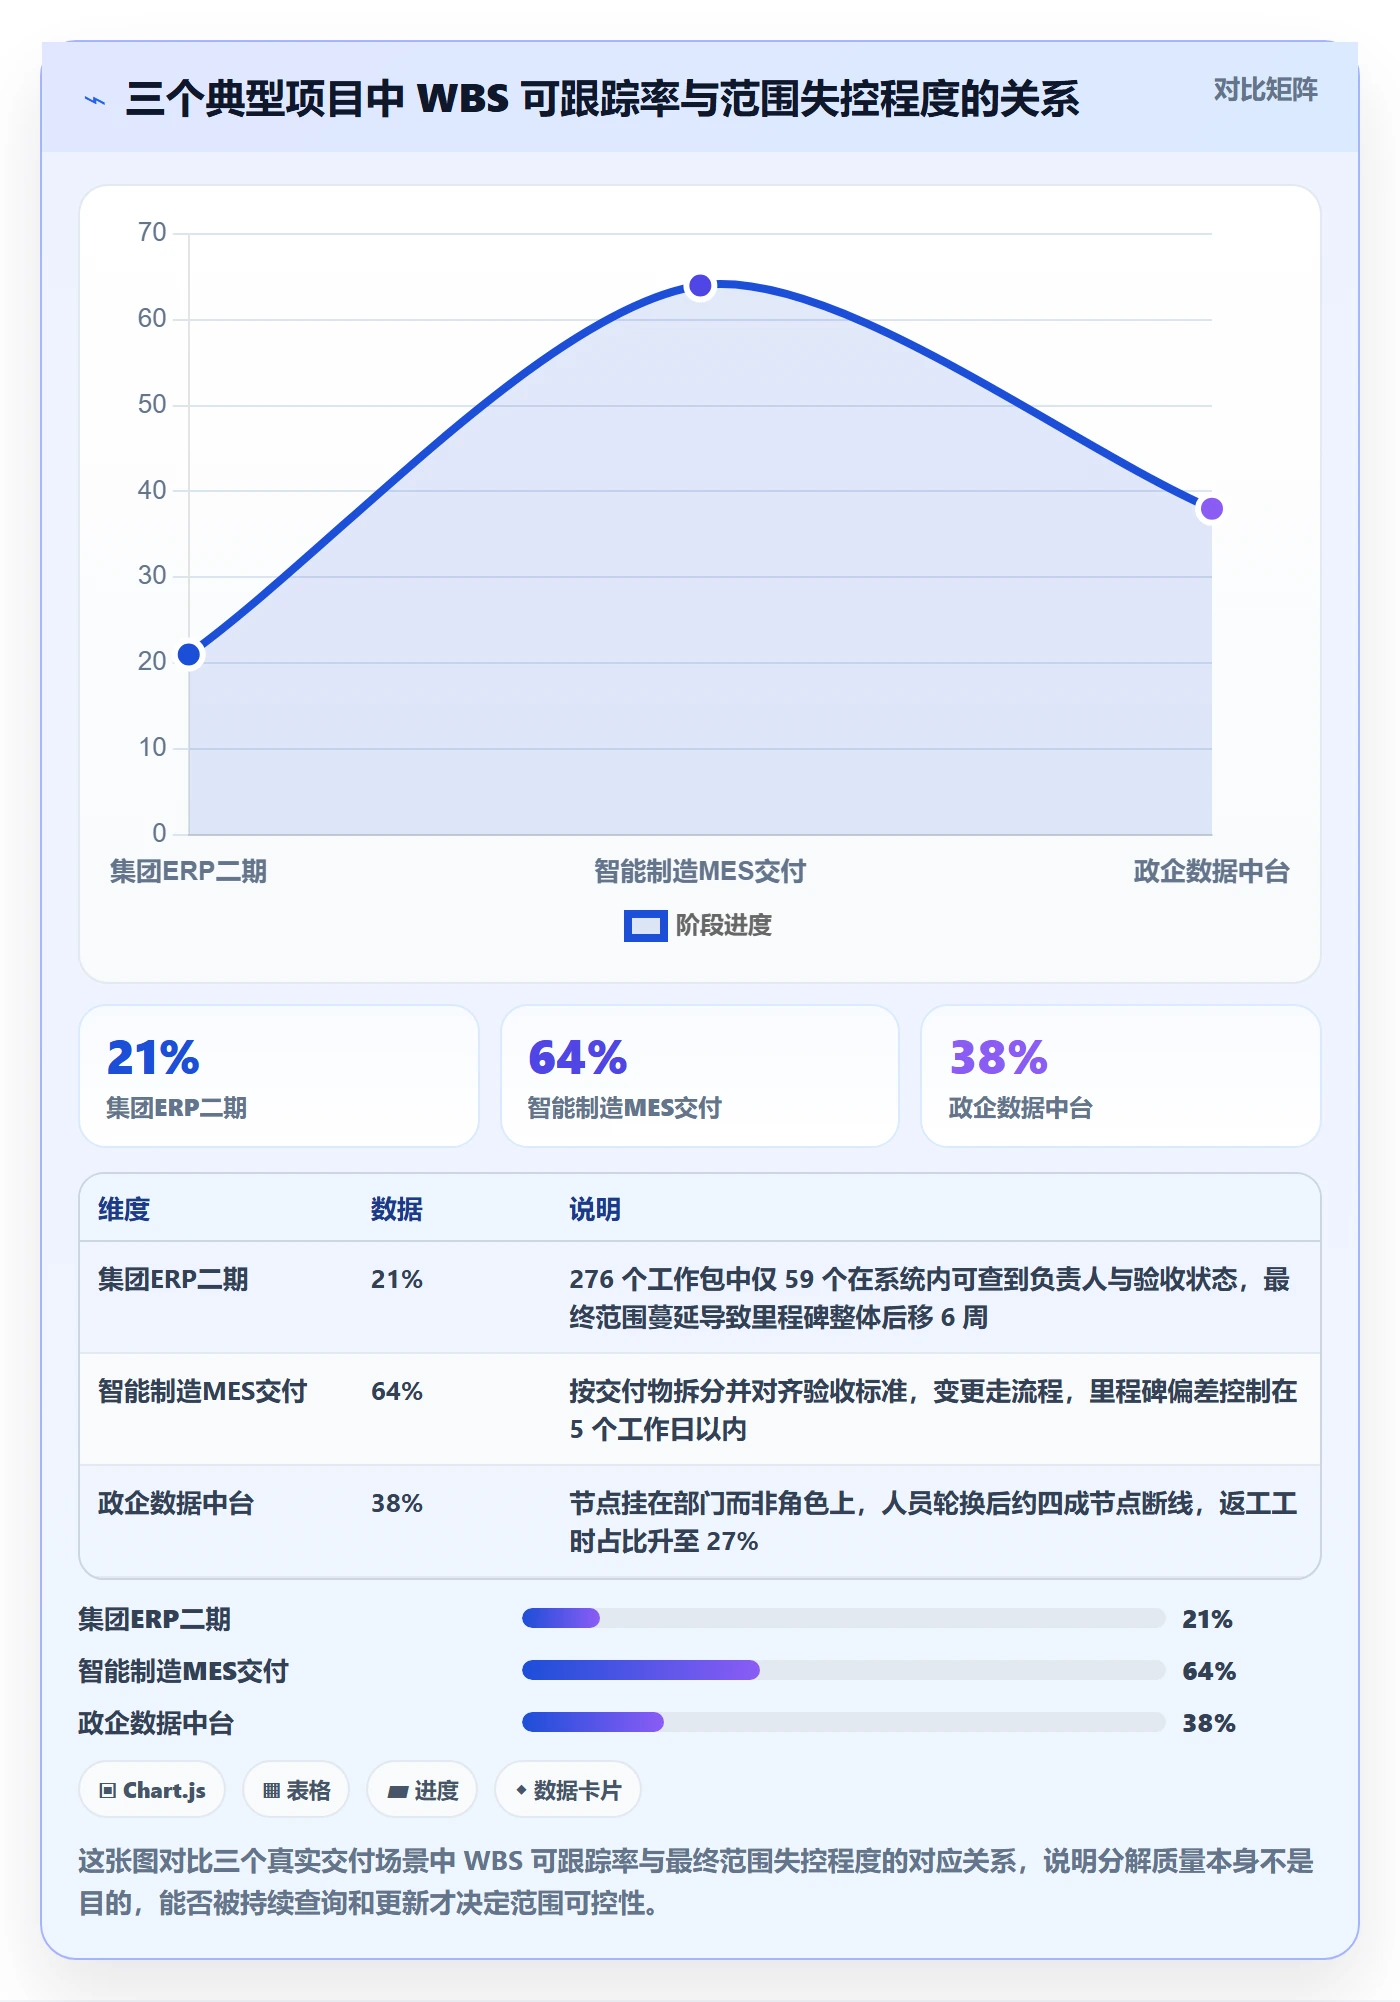Screen dimensions: 1400x2002
Task: Click the 64% value beside the progress bar
Action: [1209, 1671]
